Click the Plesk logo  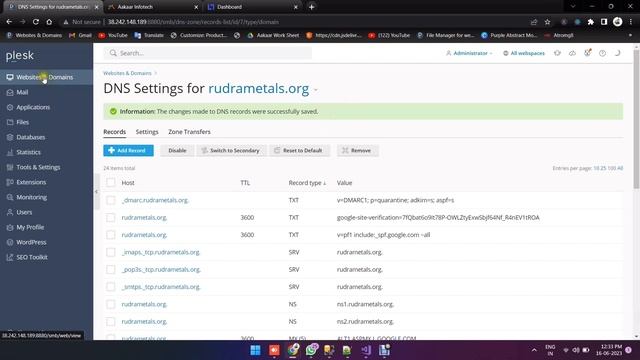click(x=20, y=56)
